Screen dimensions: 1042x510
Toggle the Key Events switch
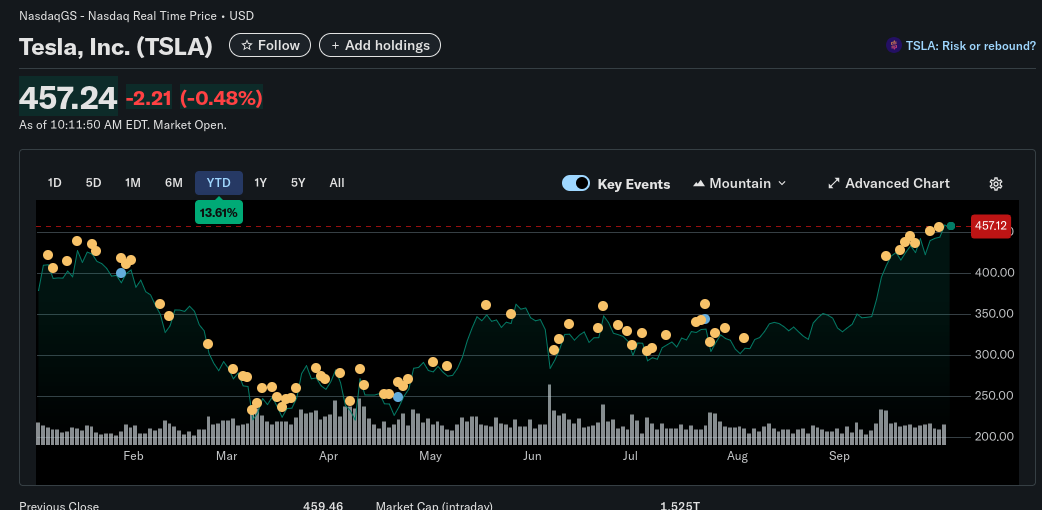pos(576,183)
